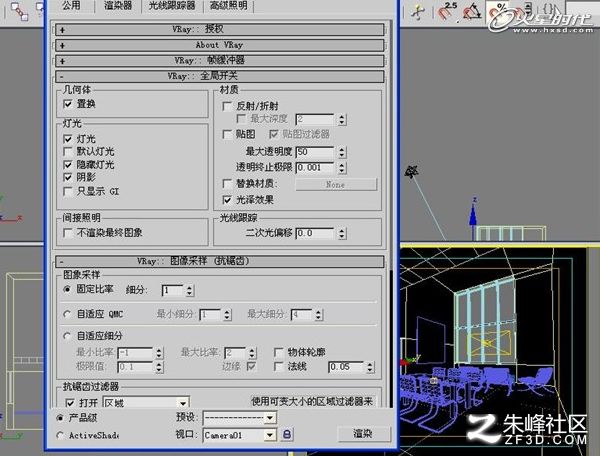Expand the VRay:: 帧缓冲器 rollout
The image size is (600, 456).
coord(220,60)
